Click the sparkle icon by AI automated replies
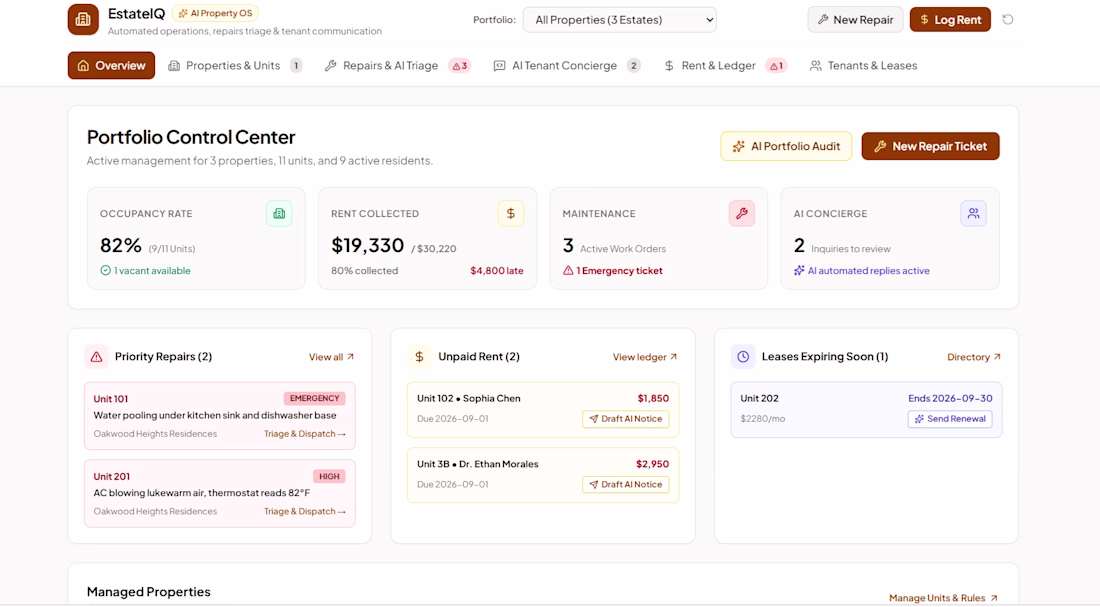The width and height of the screenshot is (1100, 607). point(799,270)
